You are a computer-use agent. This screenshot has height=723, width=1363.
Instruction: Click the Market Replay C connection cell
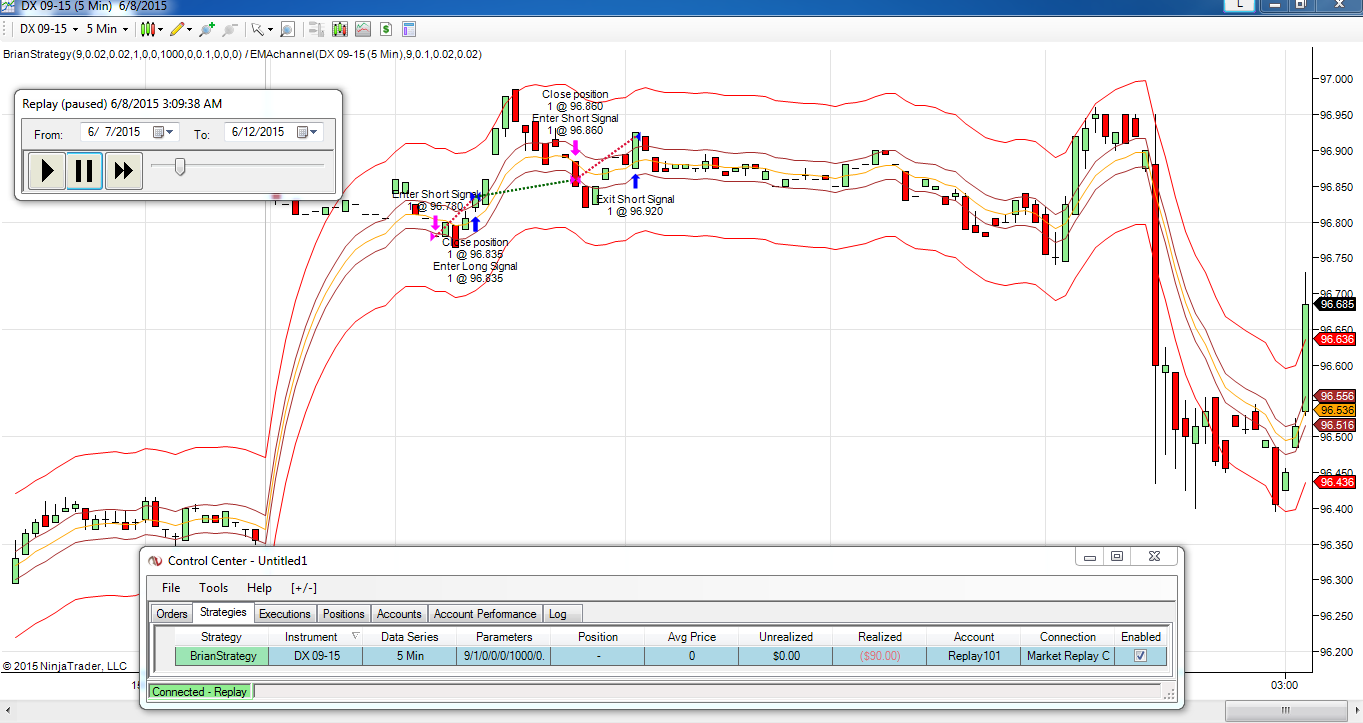pos(1068,656)
